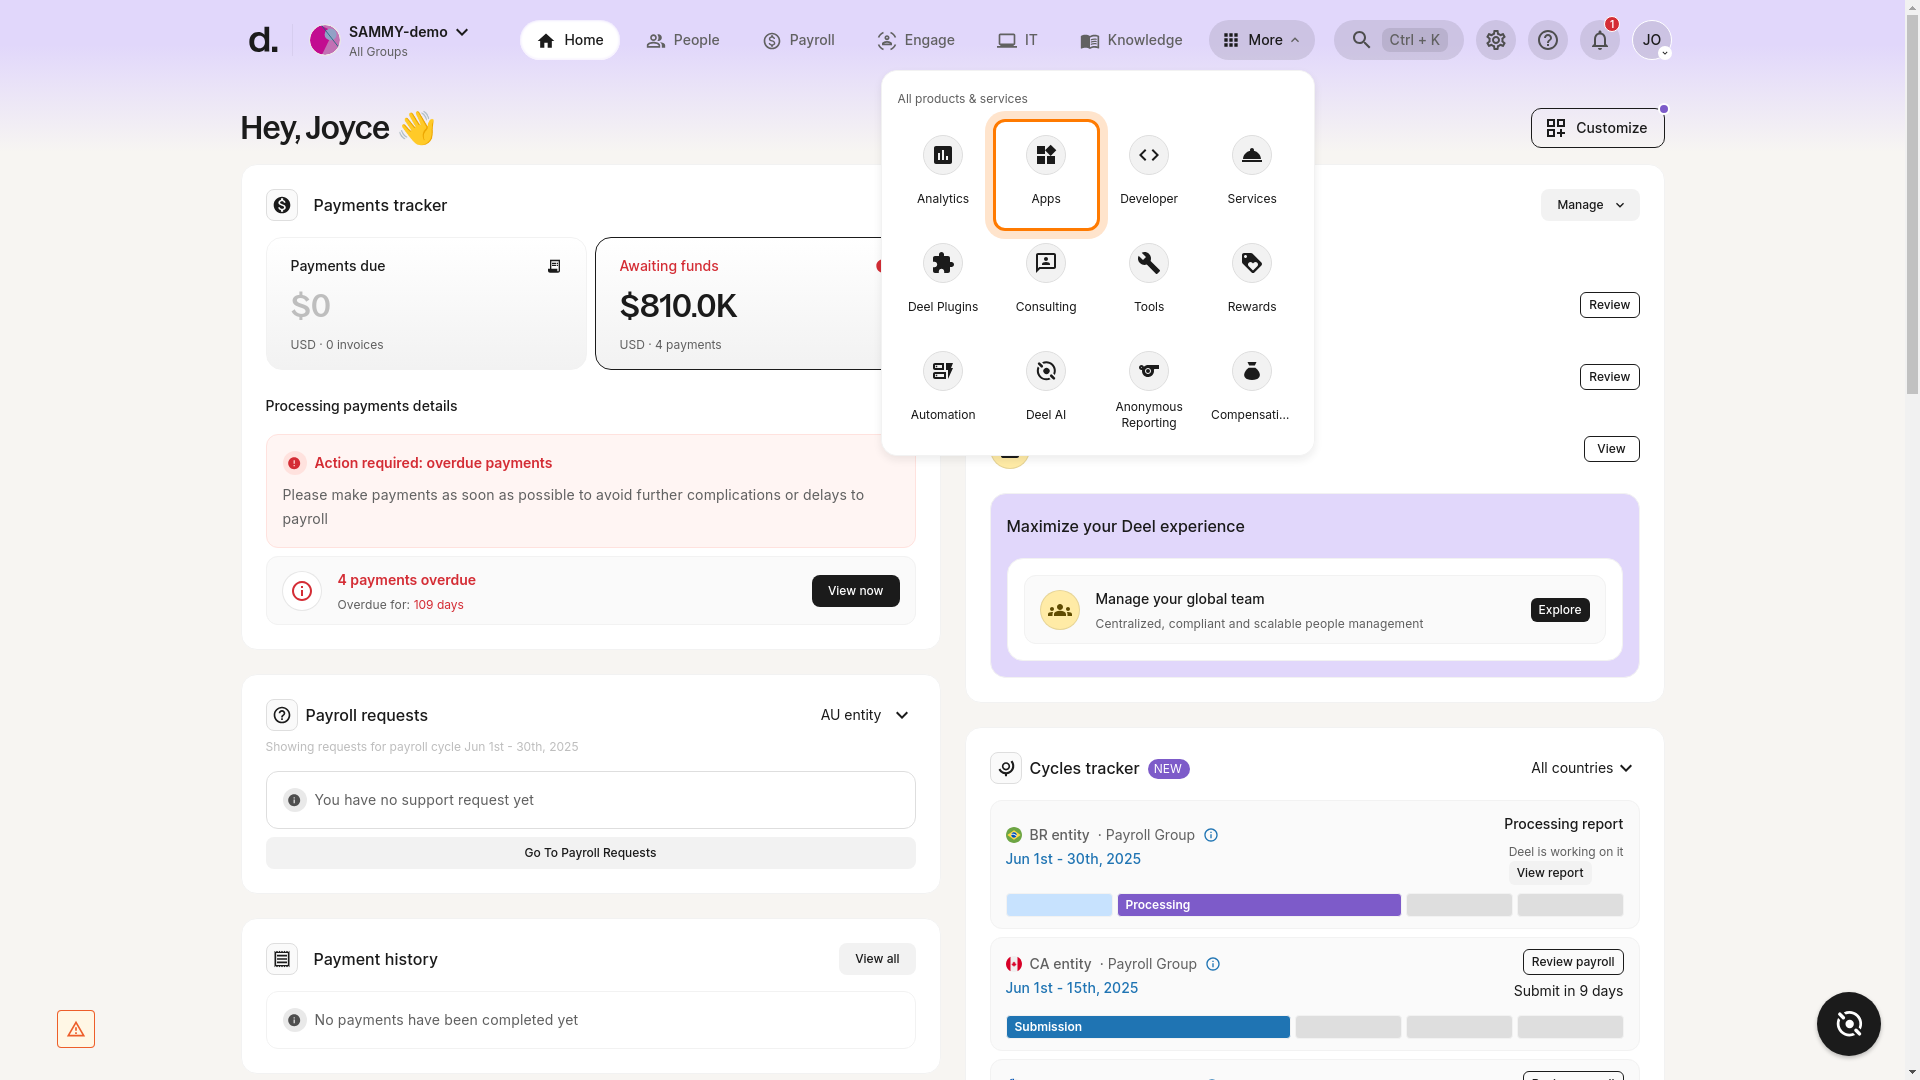Open Apps in the More menu
1920x1080 pixels.
coord(1045,175)
